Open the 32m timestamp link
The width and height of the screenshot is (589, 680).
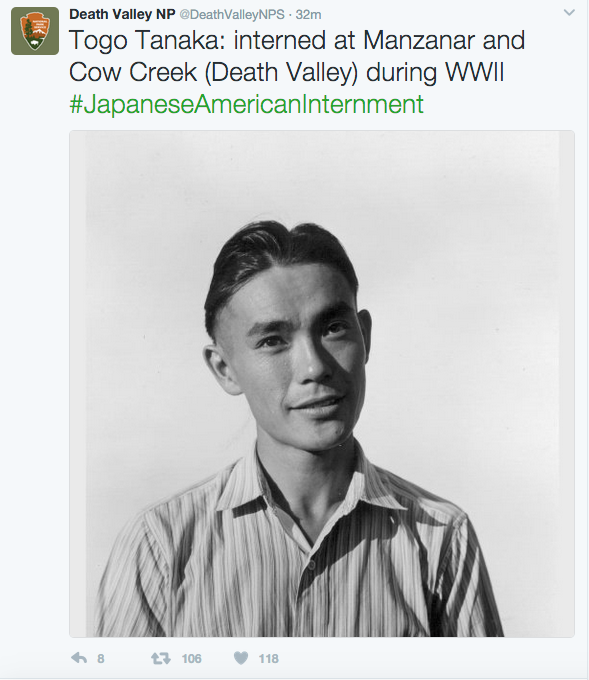(308, 15)
